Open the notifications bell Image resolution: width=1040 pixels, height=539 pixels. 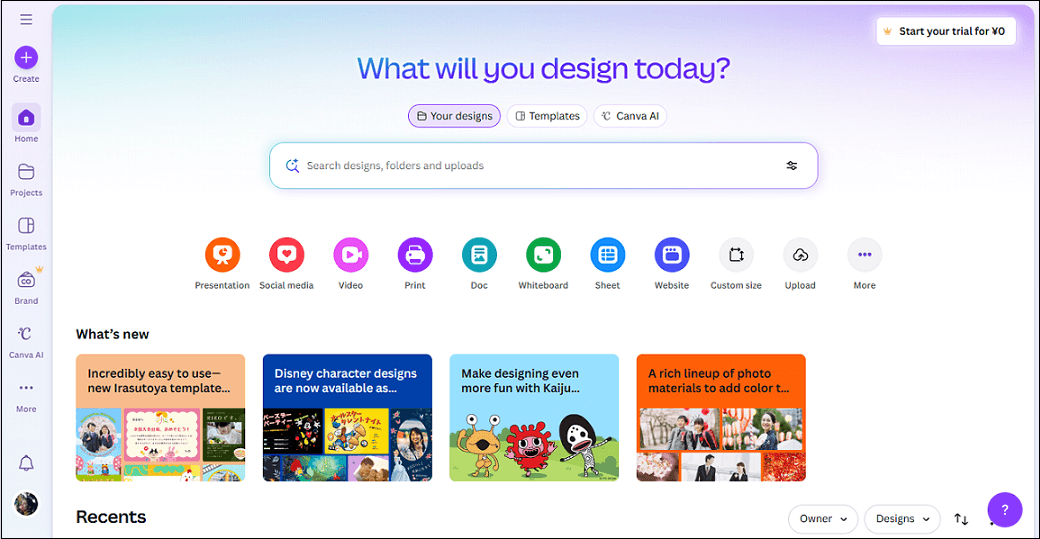point(26,463)
